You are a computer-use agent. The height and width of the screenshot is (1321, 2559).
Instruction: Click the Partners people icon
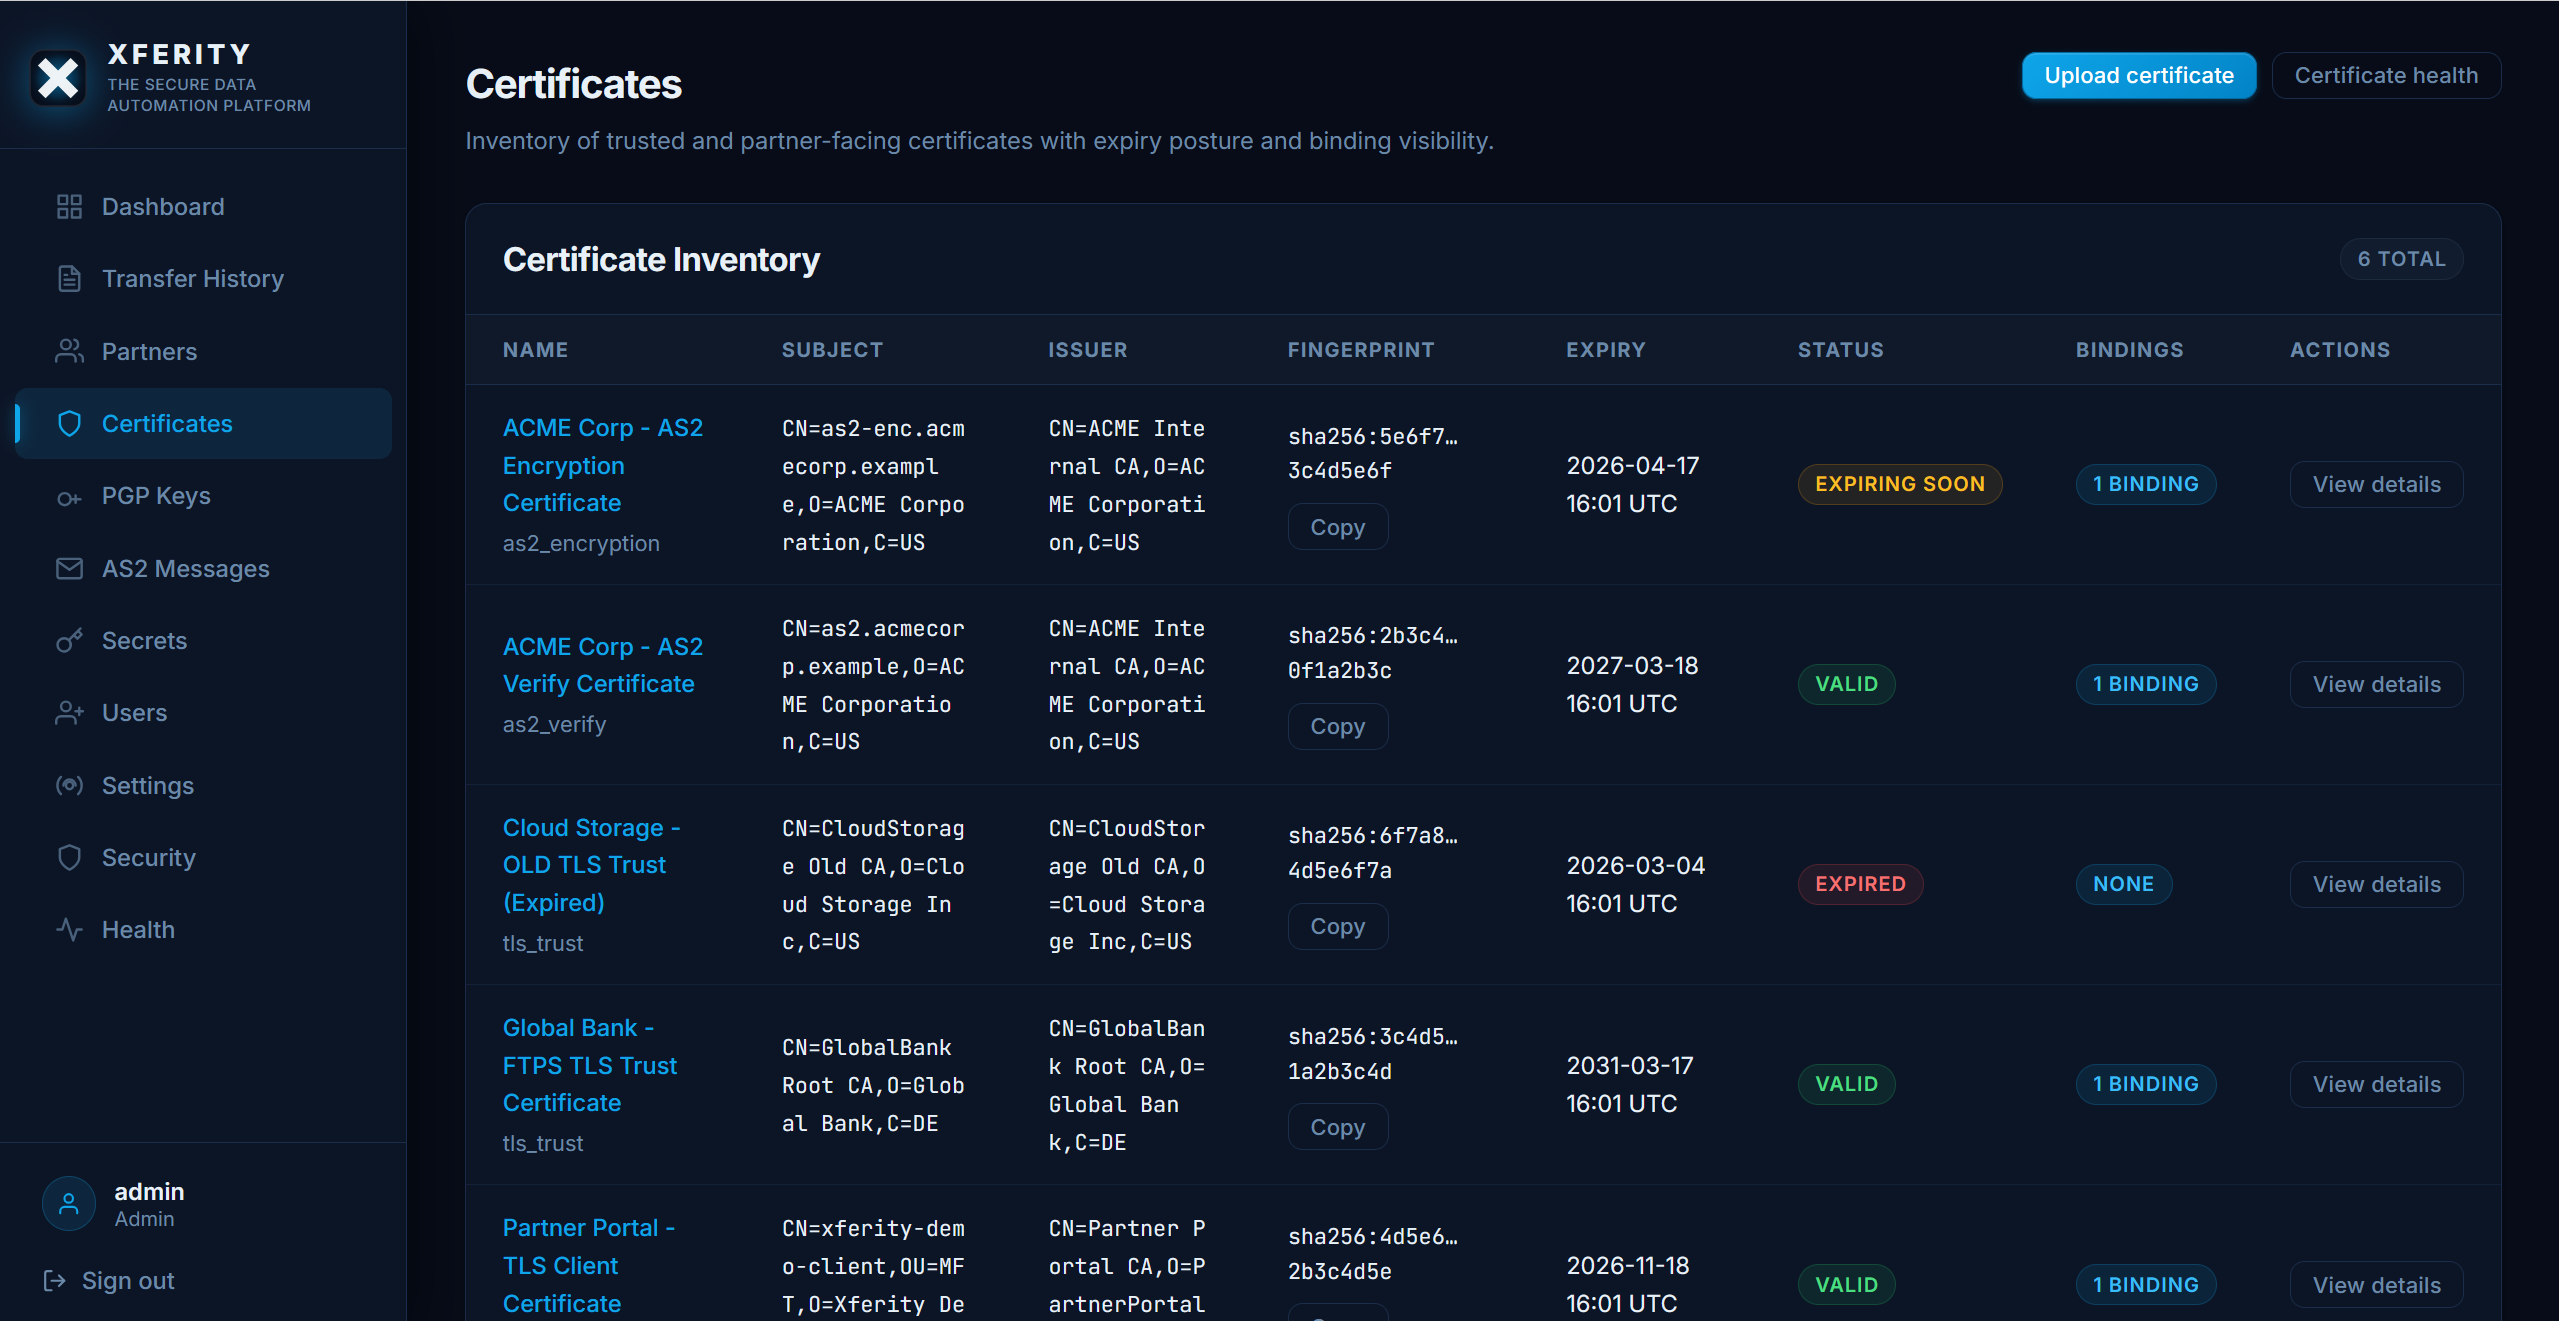coord(69,351)
